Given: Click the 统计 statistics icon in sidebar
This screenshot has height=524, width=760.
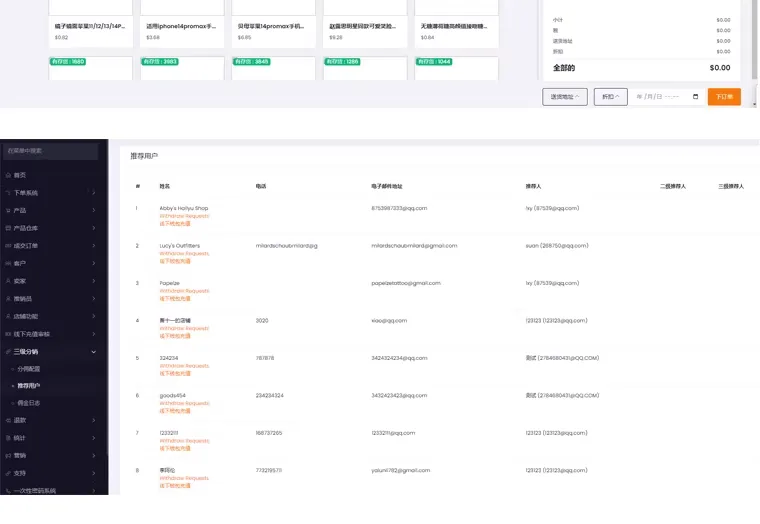Looking at the screenshot, I should point(7,438).
